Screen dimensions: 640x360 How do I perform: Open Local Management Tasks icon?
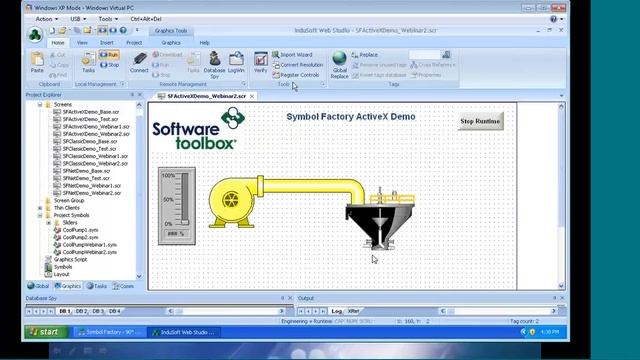tap(88, 62)
